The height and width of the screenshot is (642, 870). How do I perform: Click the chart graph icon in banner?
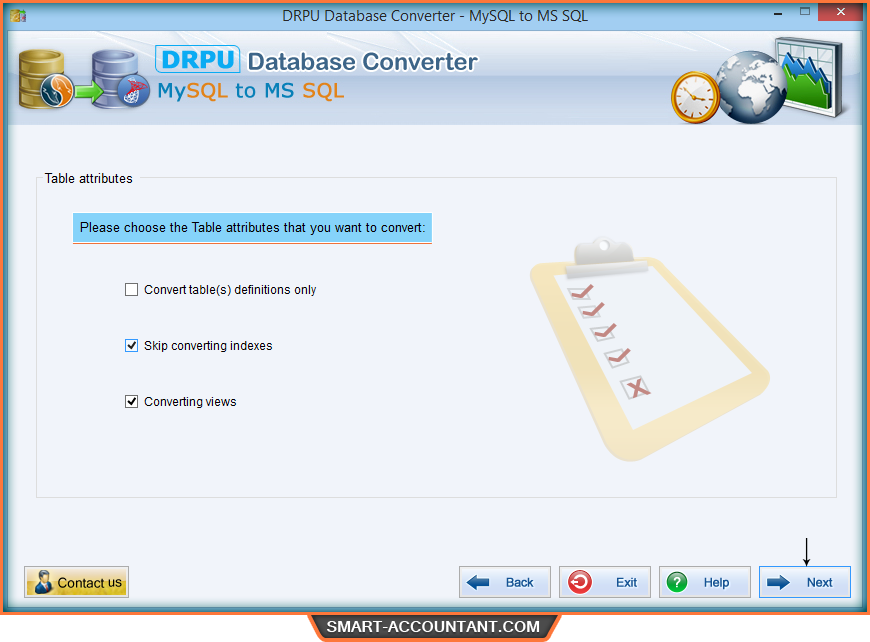coord(810,77)
